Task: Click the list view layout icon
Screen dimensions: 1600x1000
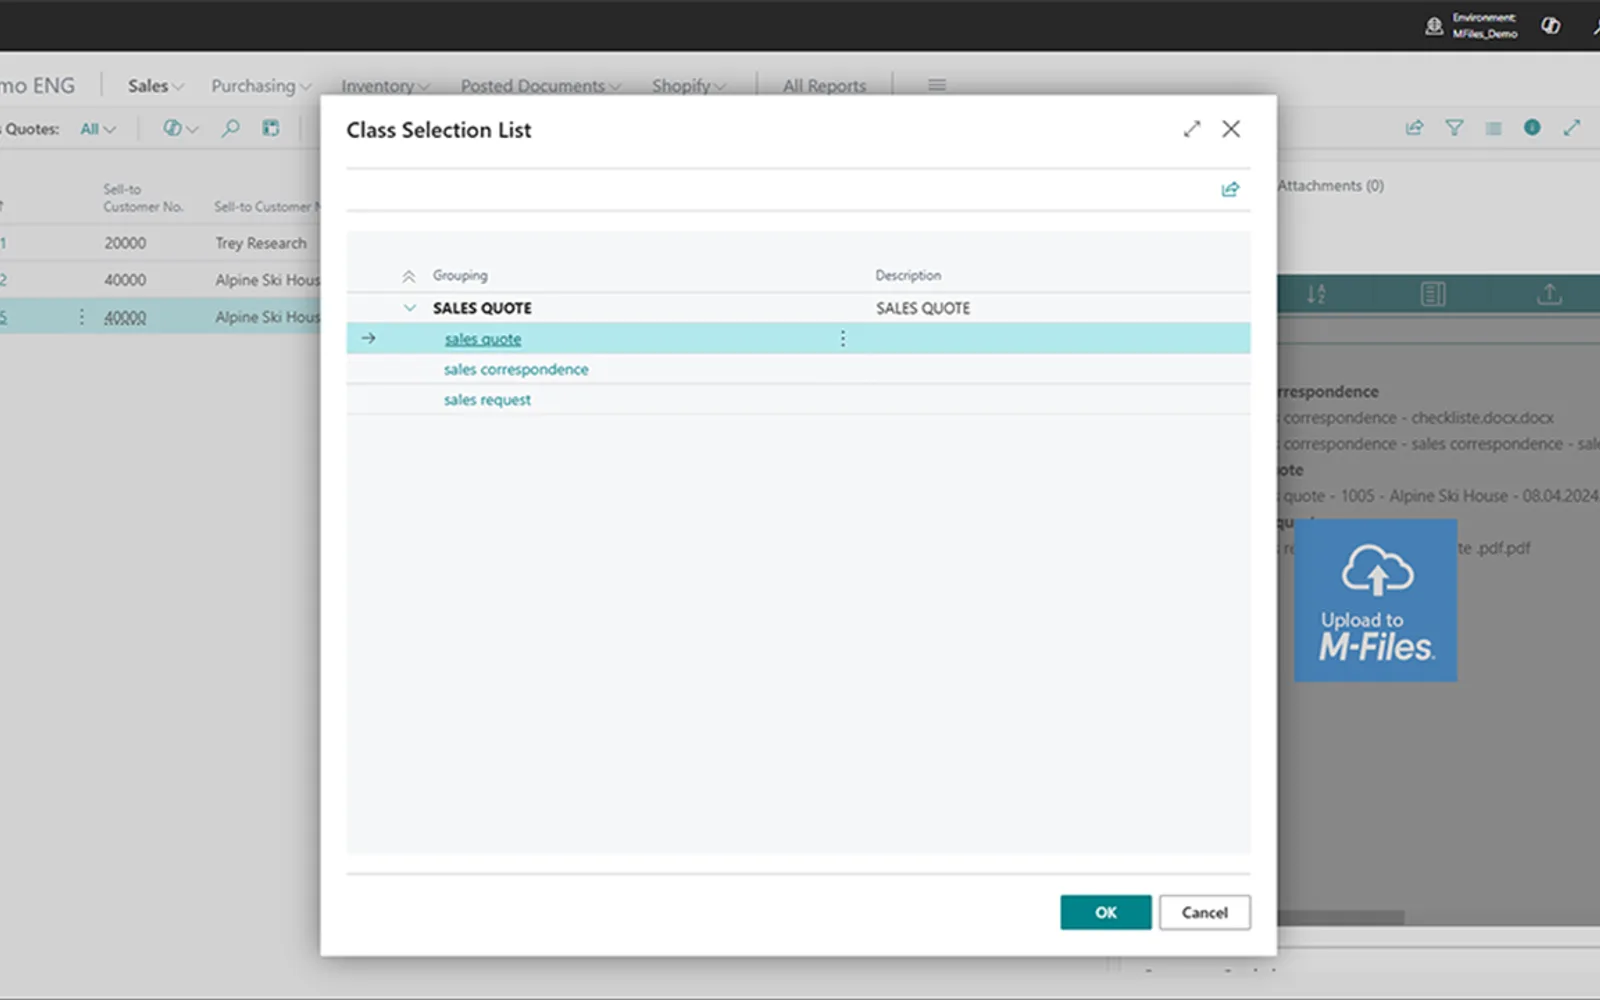Action: pyautogui.click(x=1493, y=128)
